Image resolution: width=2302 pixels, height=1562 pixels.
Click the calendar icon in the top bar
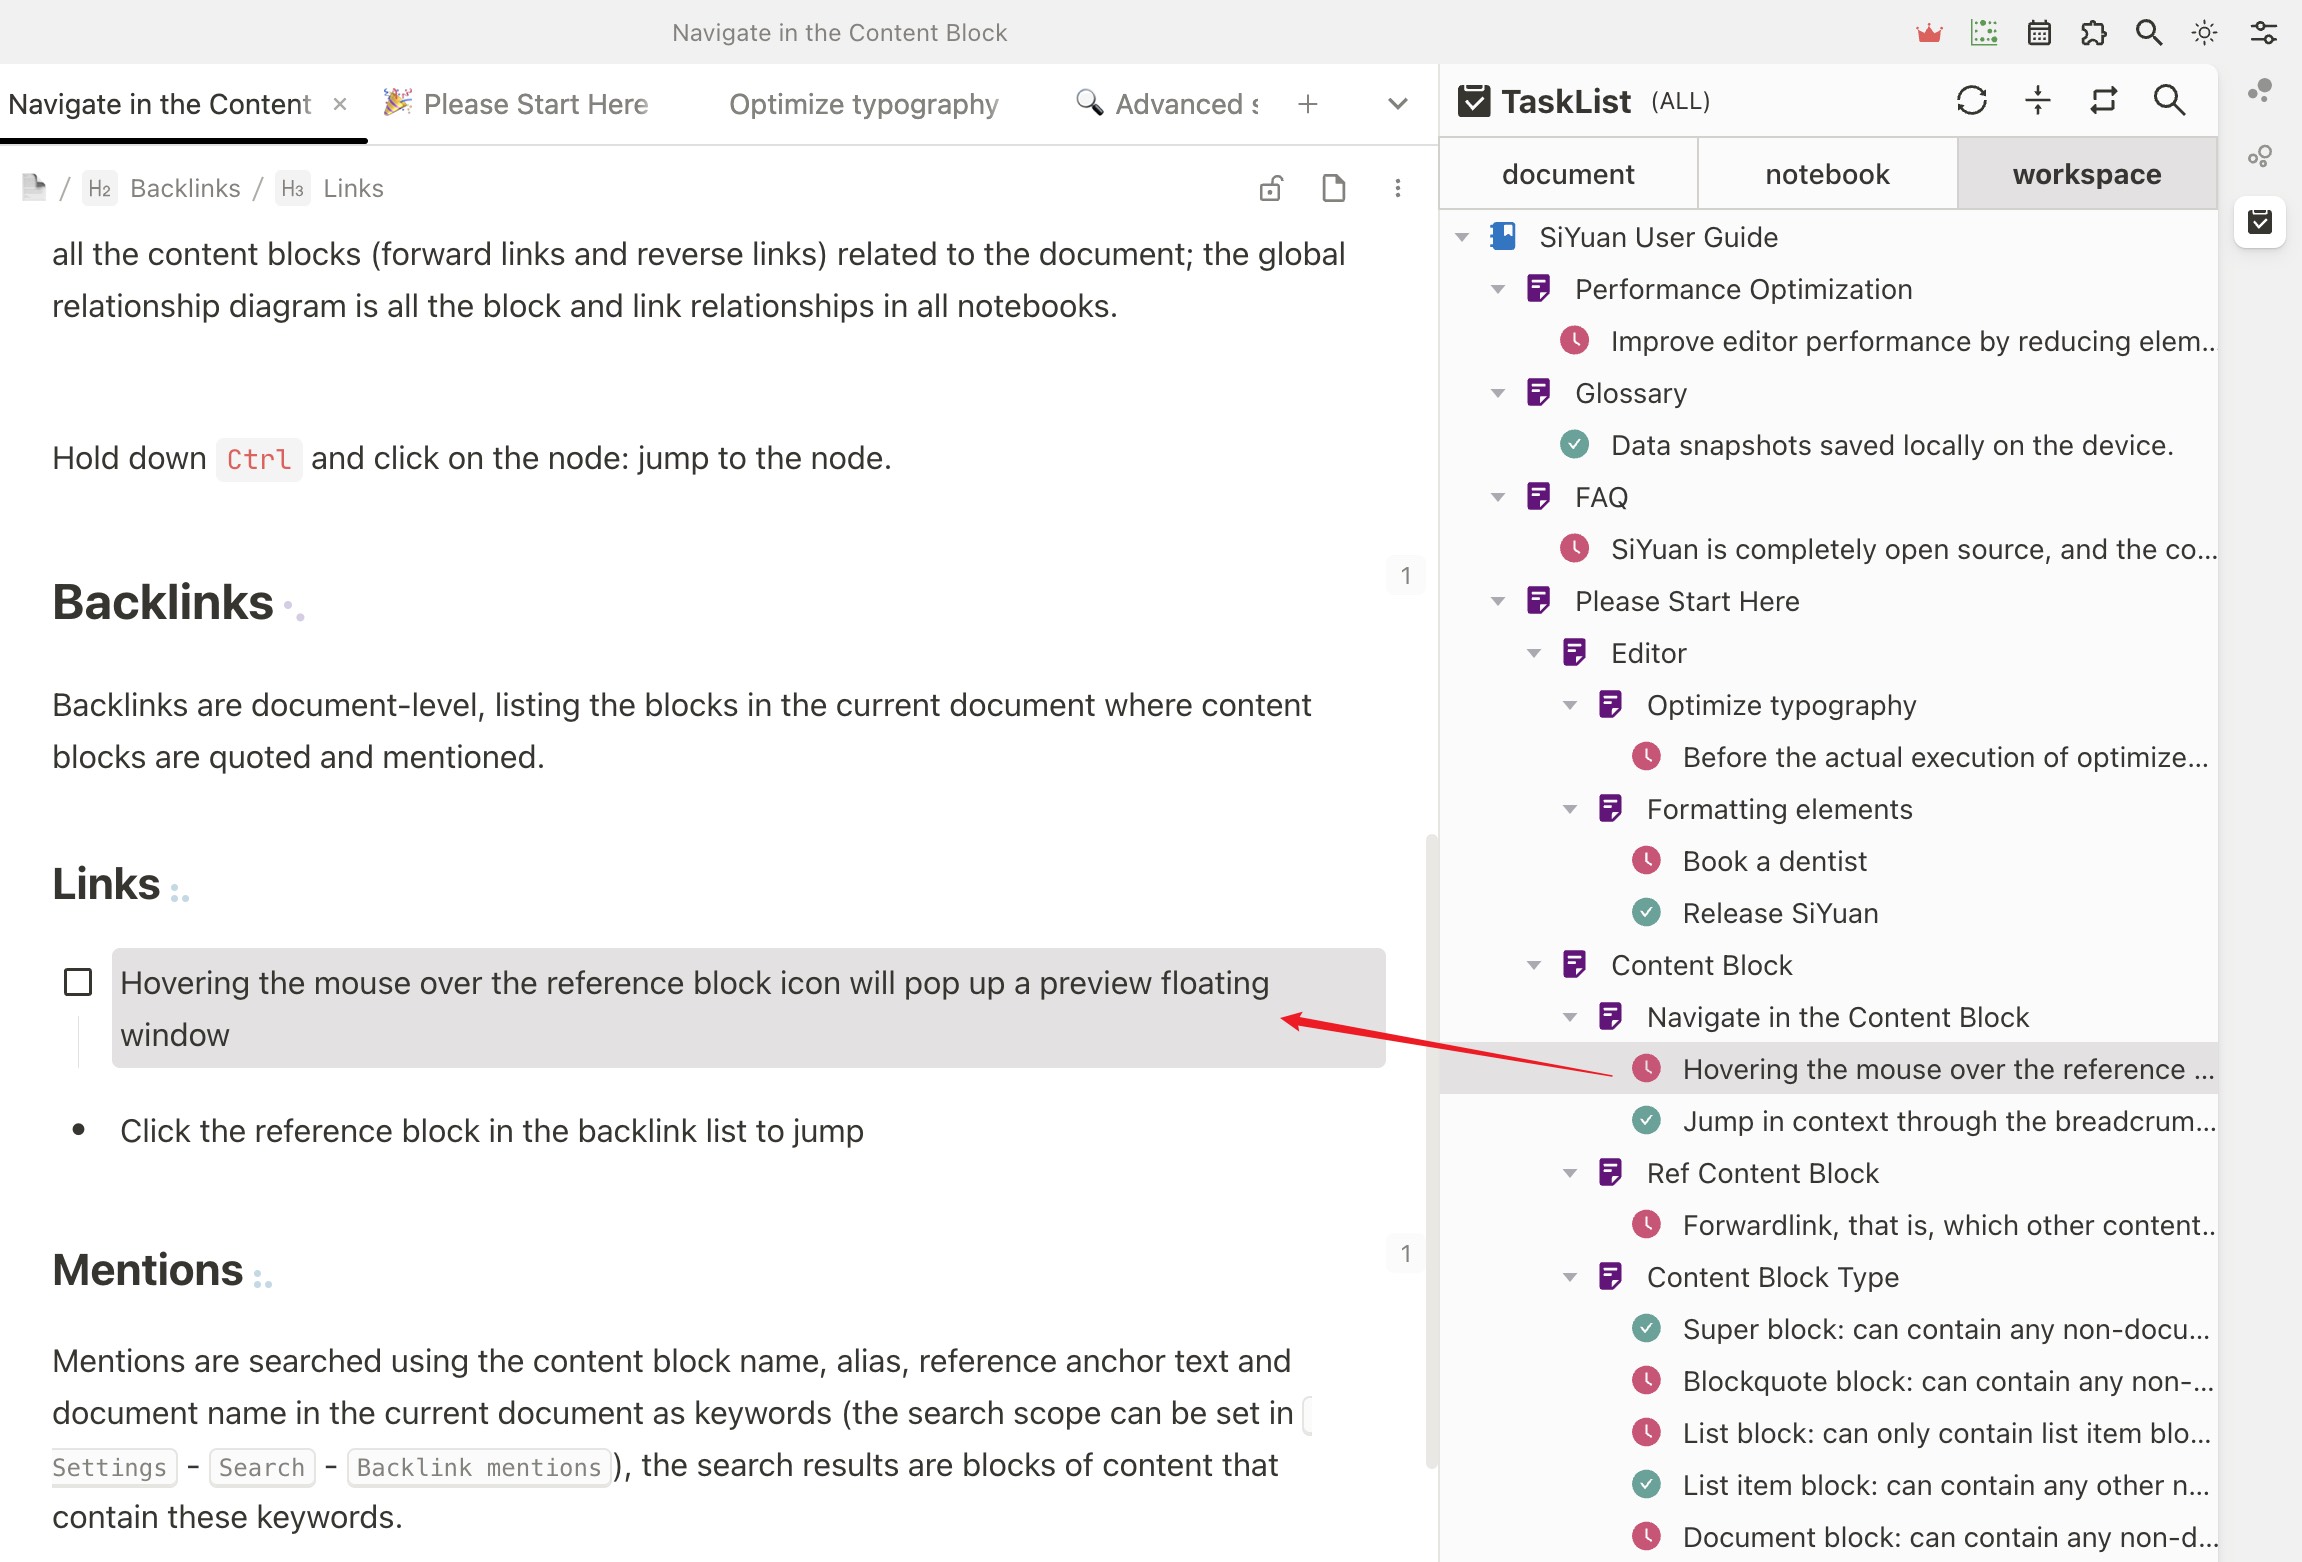coord(2039,32)
